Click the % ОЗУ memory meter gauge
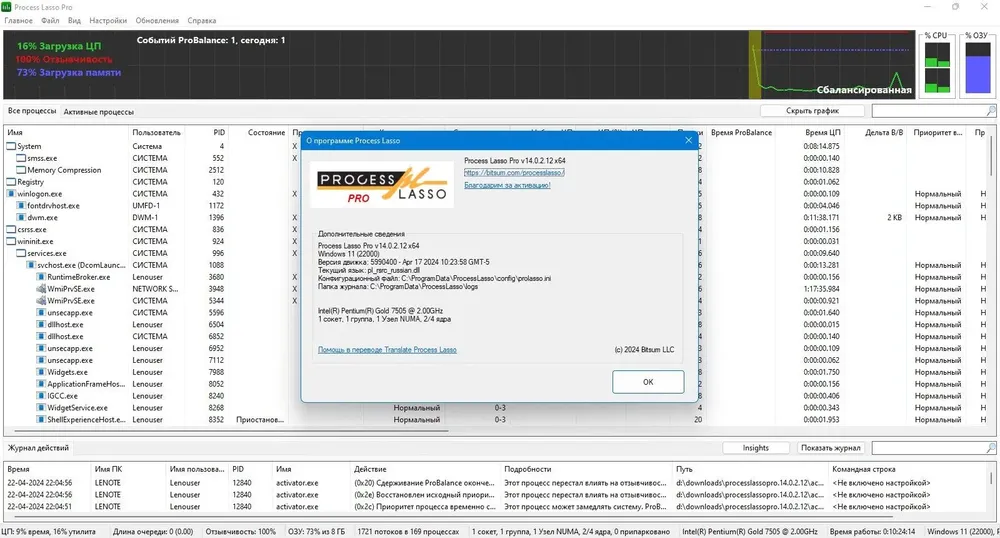 coord(977,68)
